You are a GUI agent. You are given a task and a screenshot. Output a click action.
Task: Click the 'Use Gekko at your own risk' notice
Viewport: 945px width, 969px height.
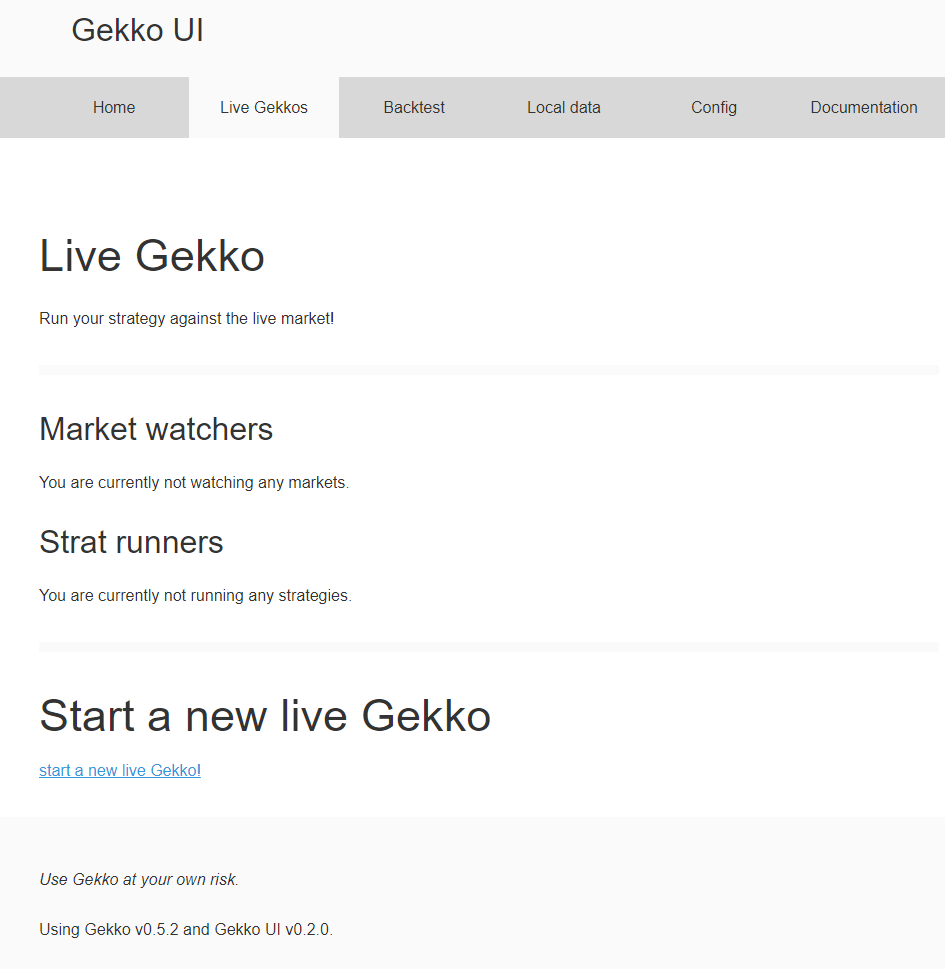(x=139, y=880)
